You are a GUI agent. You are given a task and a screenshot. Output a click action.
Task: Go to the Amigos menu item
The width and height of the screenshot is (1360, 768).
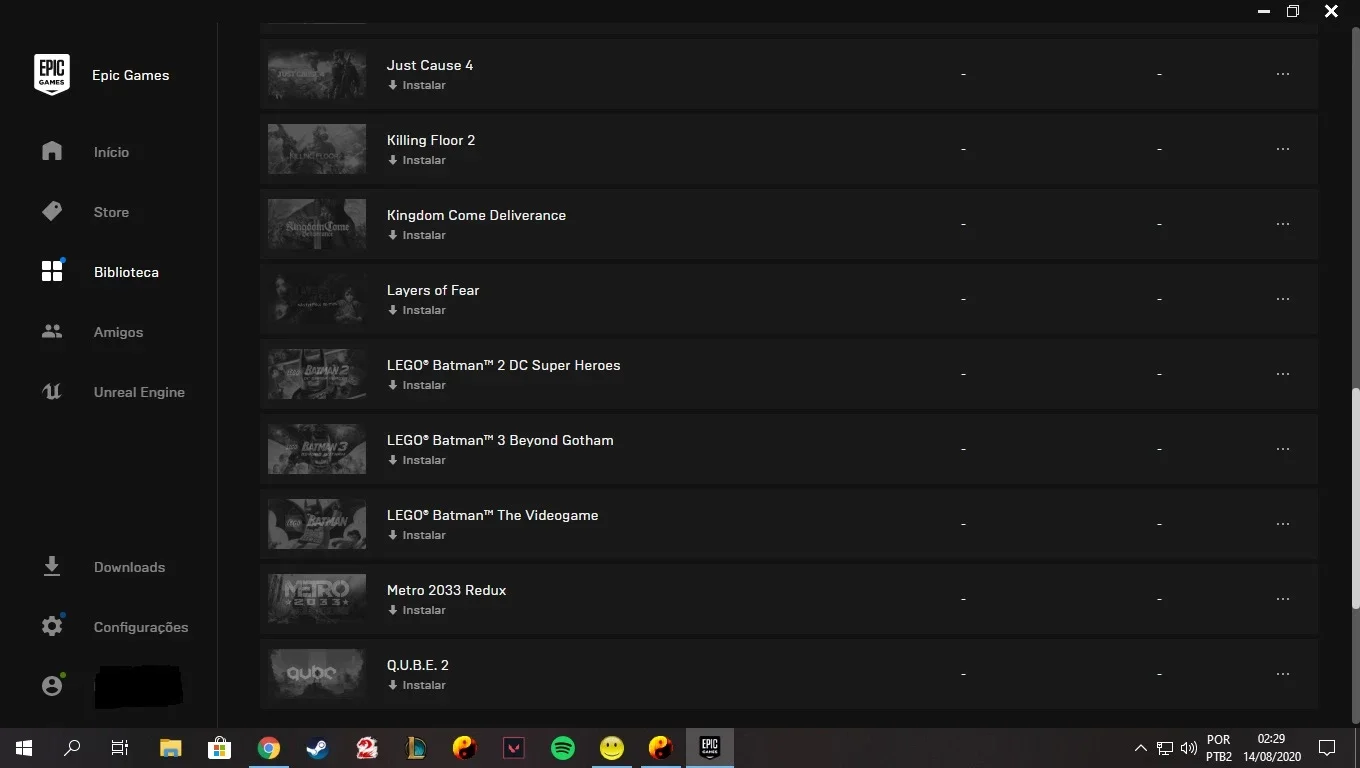pyautogui.click(x=118, y=332)
